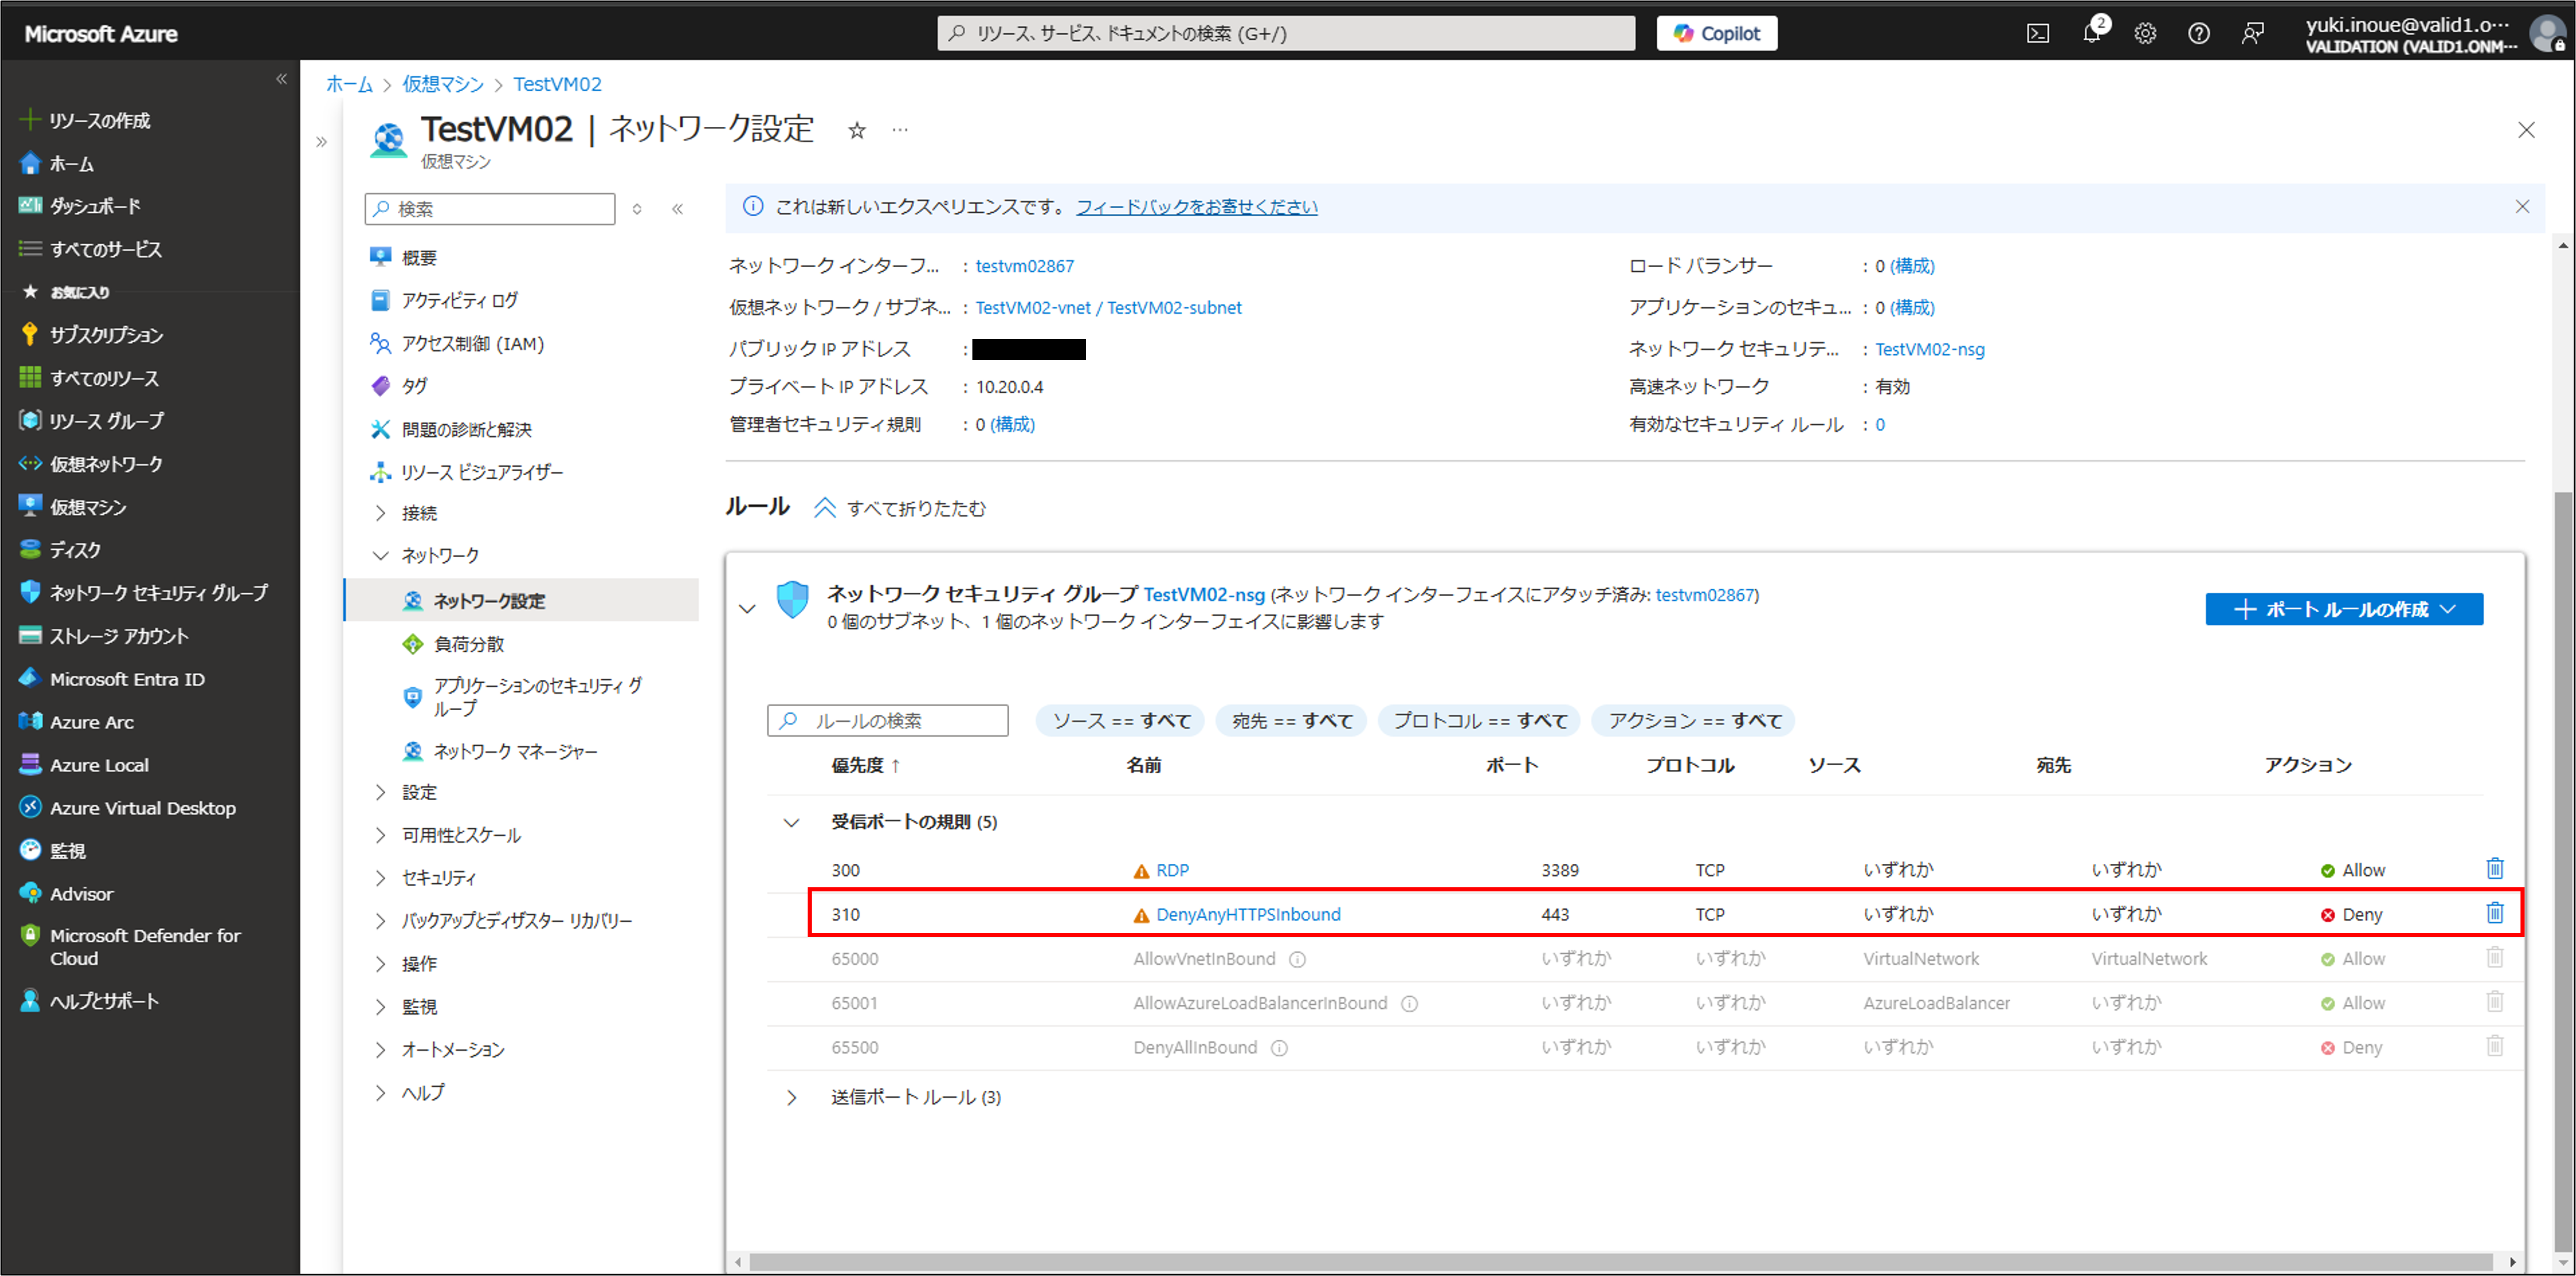The width and height of the screenshot is (2576, 1276).
Task: Show info for DenyAllInBound rule
Action: 1279,1048
